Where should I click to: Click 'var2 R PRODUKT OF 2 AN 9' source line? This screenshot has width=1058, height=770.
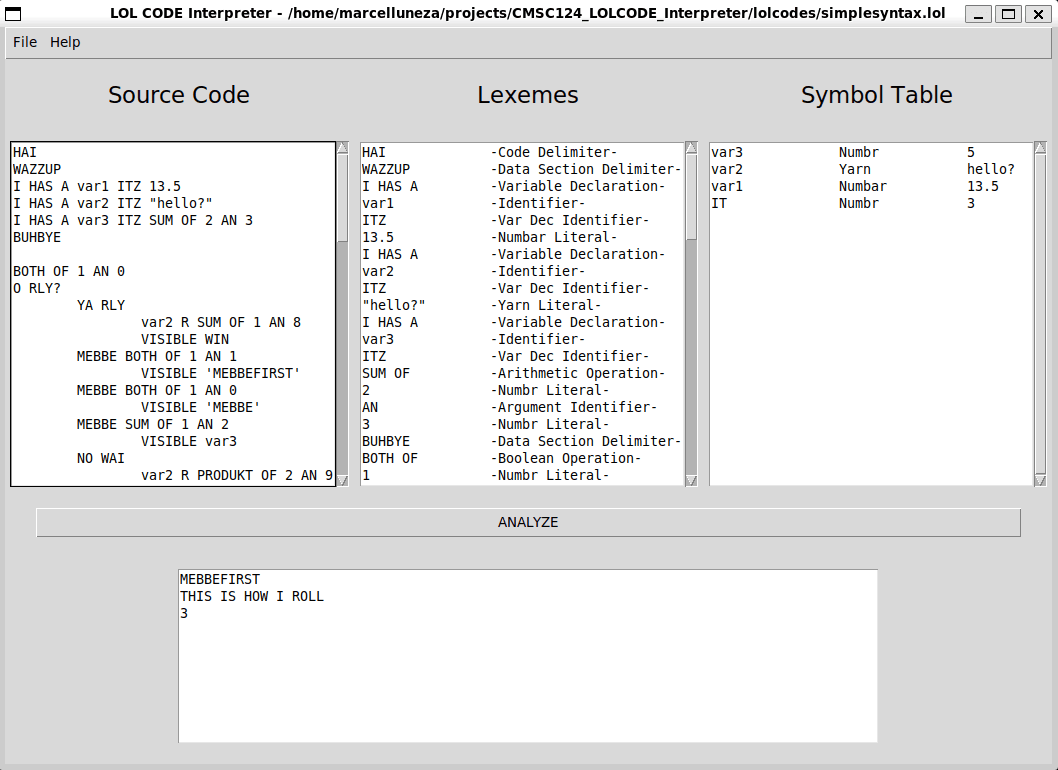pos(237,475)
